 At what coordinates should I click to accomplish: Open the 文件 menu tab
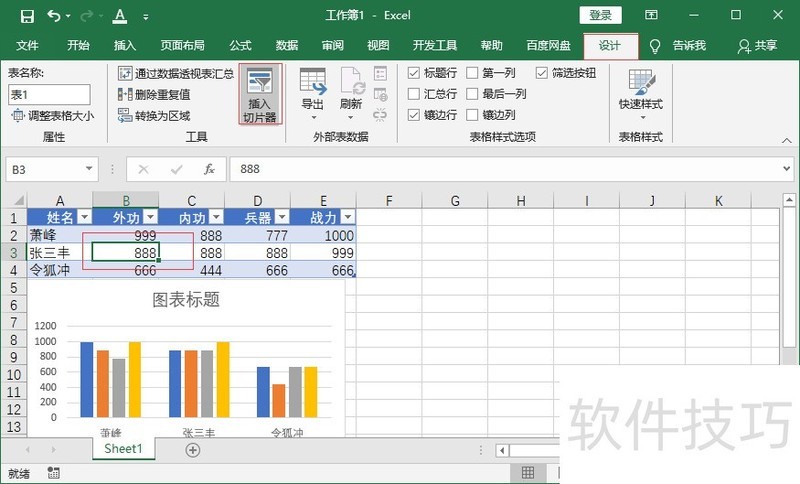(27, 45)
